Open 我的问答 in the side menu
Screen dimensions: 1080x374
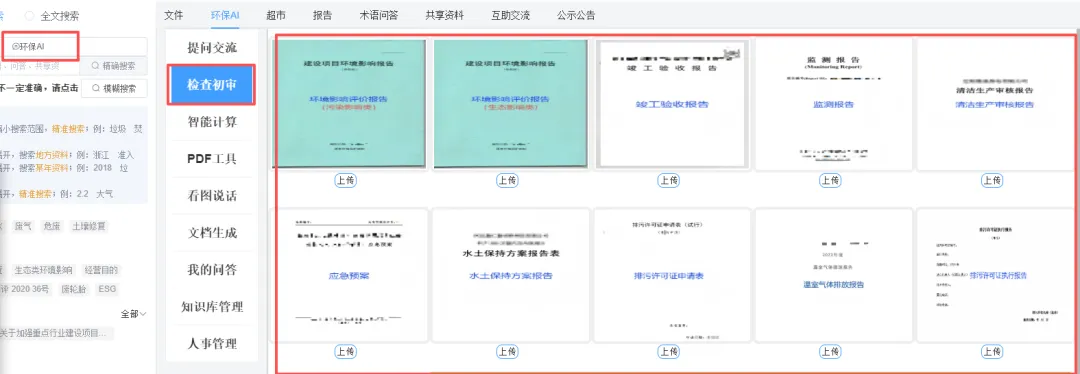pyautogui.click(x=211, y=270)
